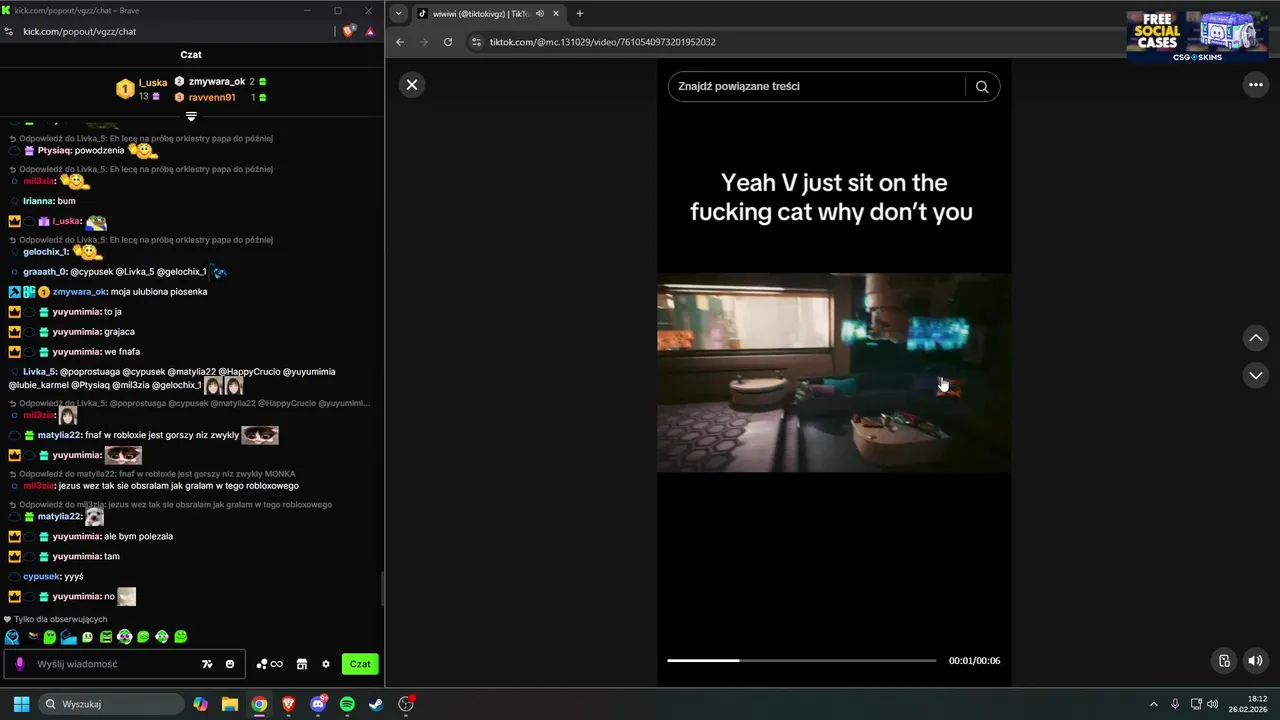Click ravvenn91 in the leaderboard

coord(212,97)
